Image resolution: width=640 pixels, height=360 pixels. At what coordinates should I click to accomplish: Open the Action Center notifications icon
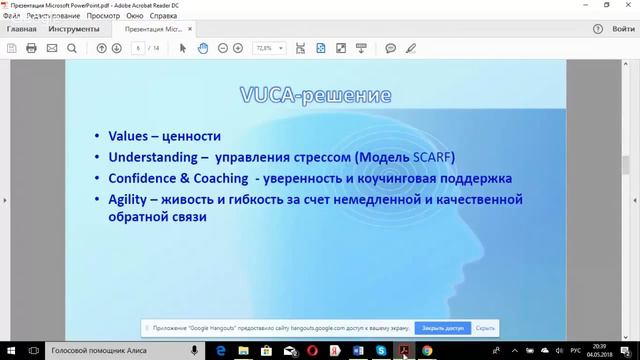tap(625, 351)
